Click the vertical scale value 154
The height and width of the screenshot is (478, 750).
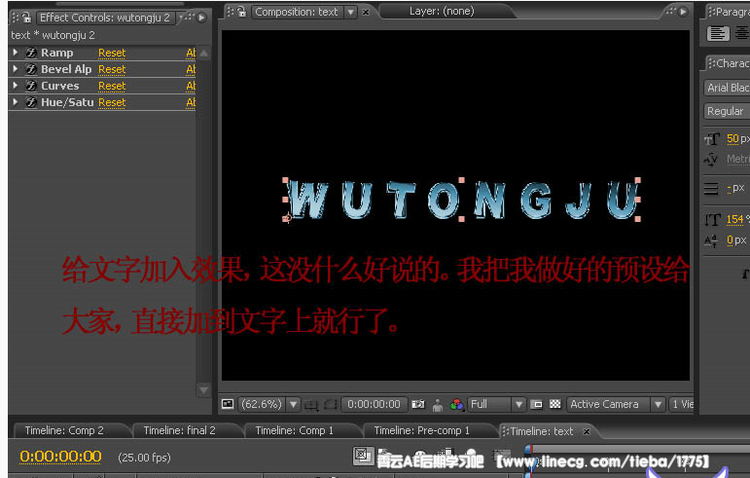click(735, 220)
